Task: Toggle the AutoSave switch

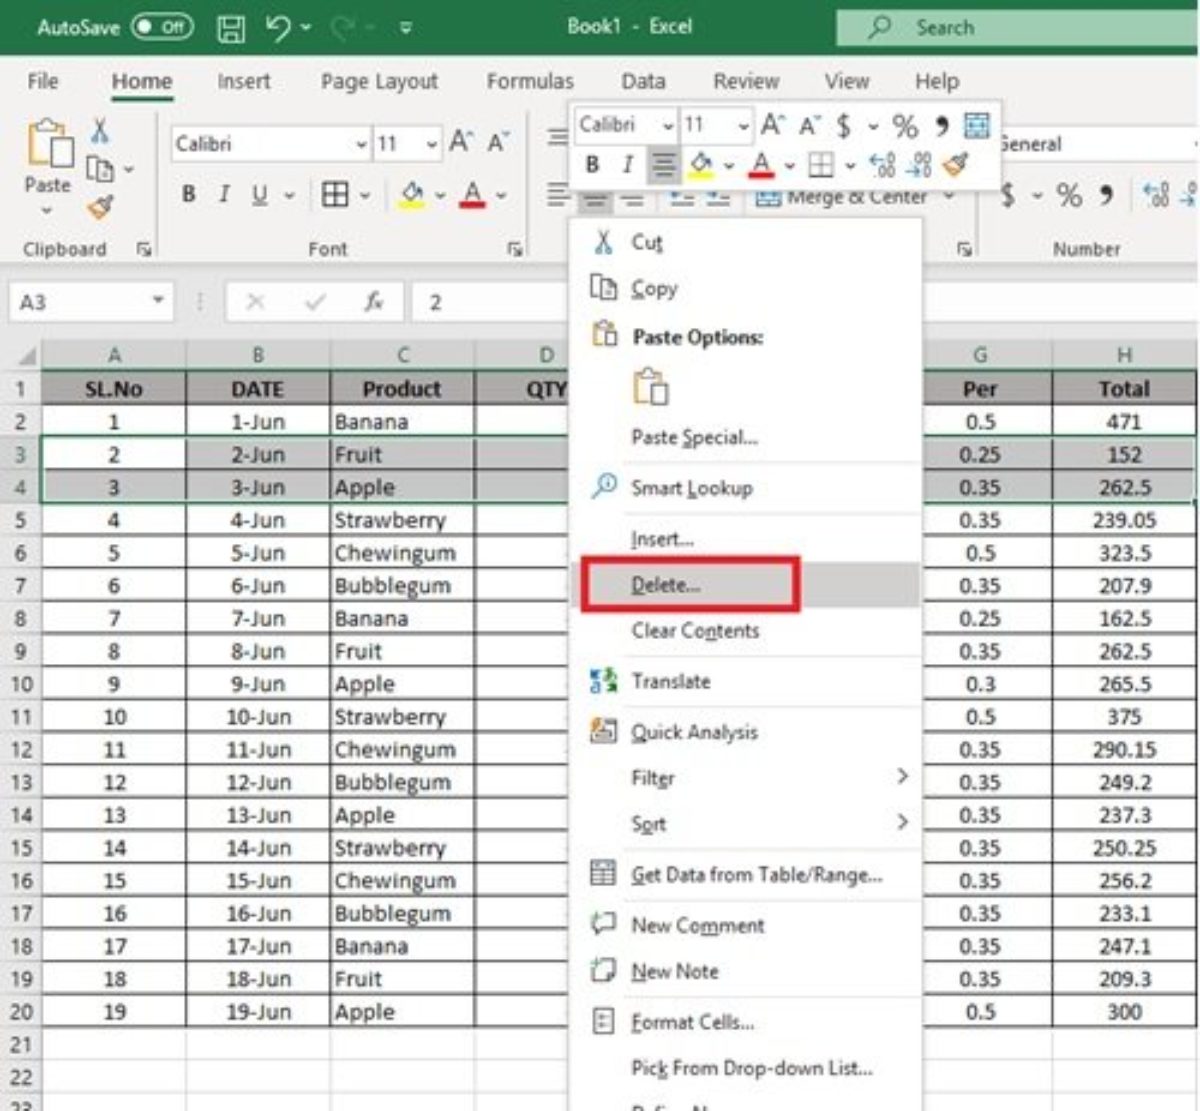Action: point(161,27)
